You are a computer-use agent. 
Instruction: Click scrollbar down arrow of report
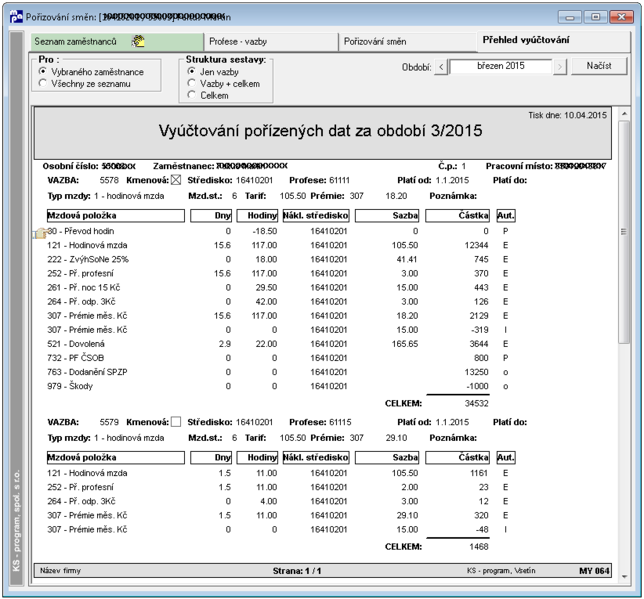pos(624,576)
